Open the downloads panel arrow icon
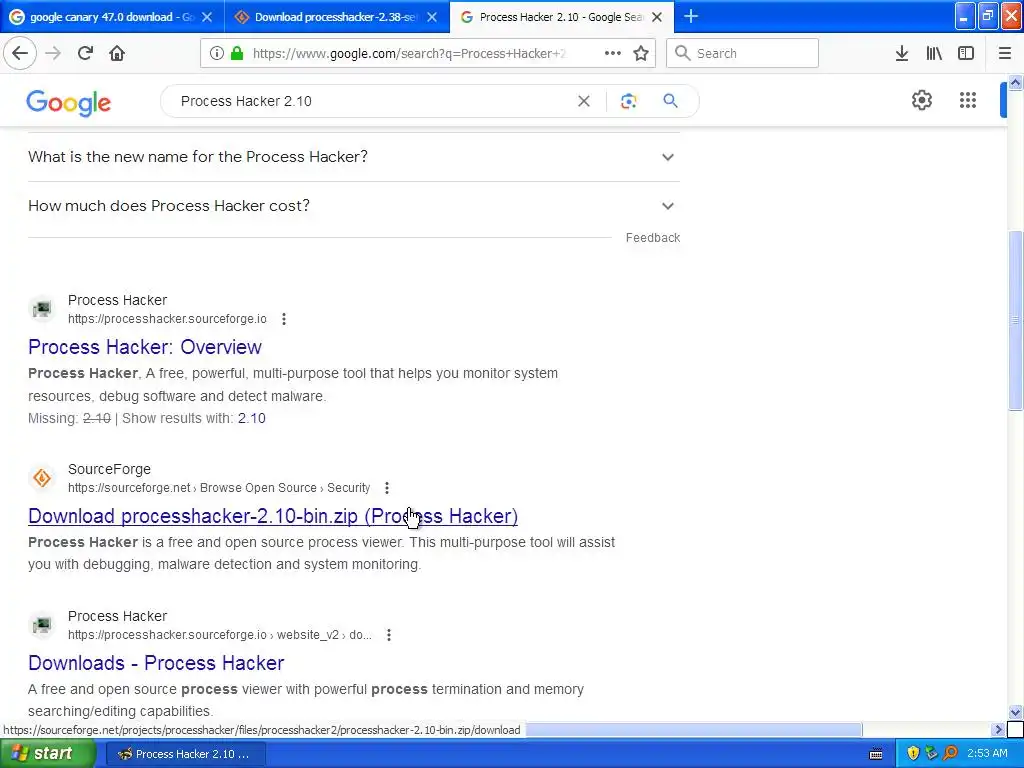The width and height of the screenshot is (1024, 768). tap(902, 54)
